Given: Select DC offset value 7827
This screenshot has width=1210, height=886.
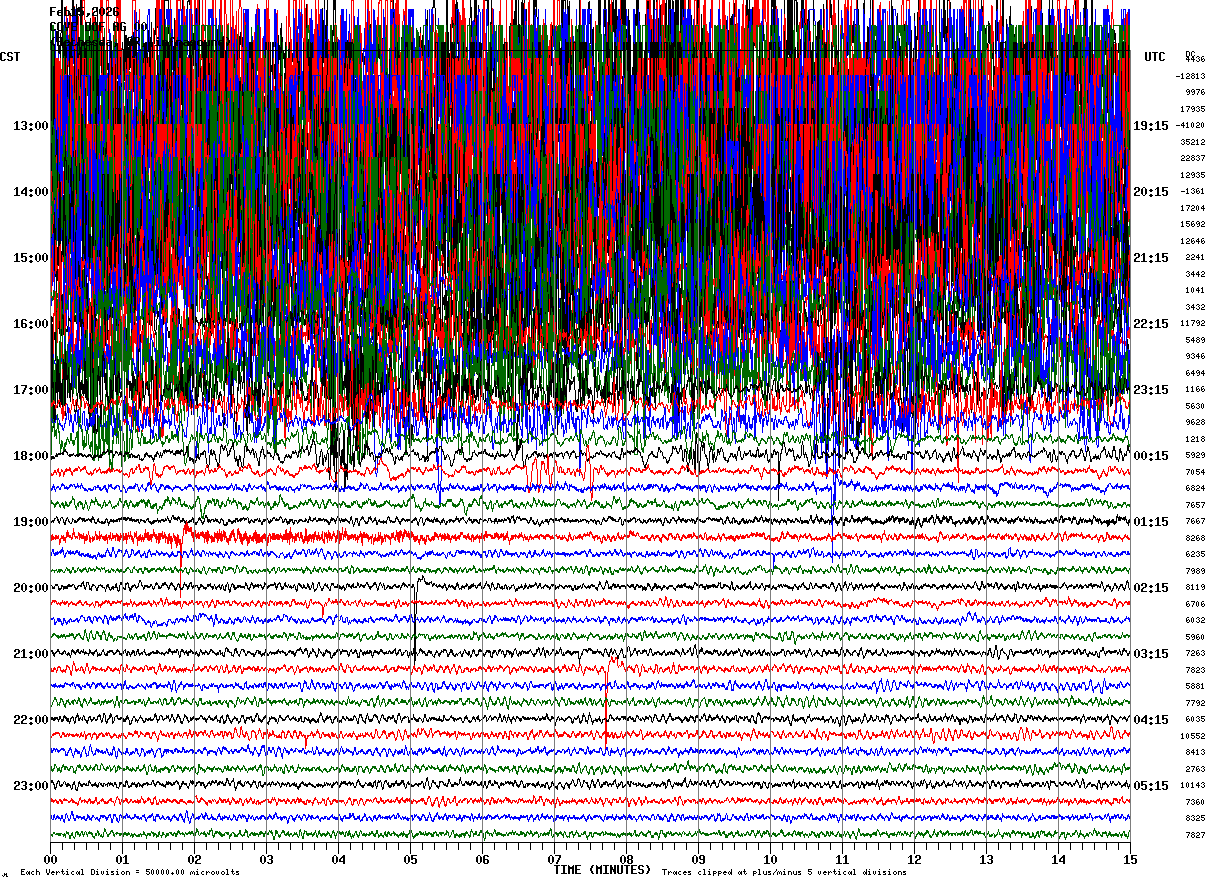Looking at the screenshot, I should [1195, 835].
